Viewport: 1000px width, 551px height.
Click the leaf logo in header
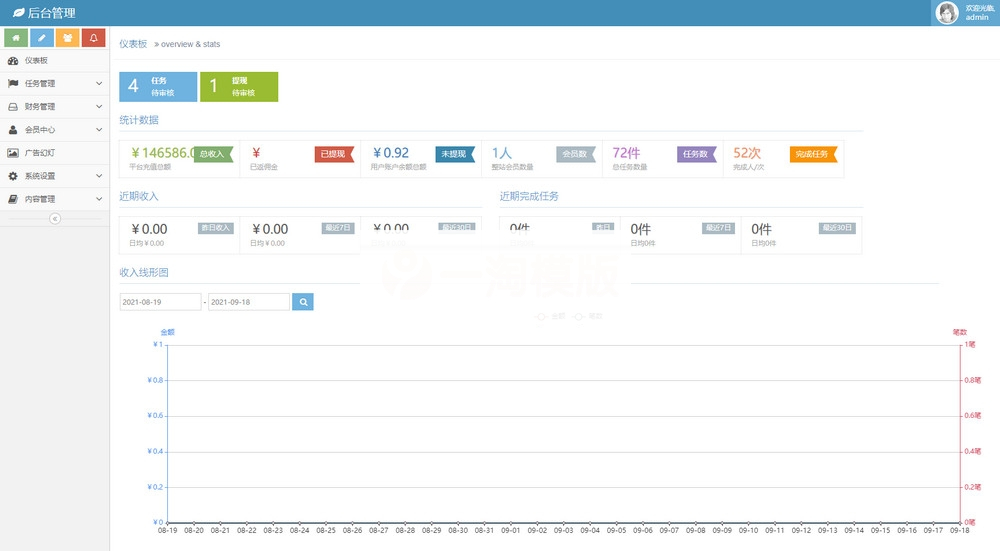[18, 13]
